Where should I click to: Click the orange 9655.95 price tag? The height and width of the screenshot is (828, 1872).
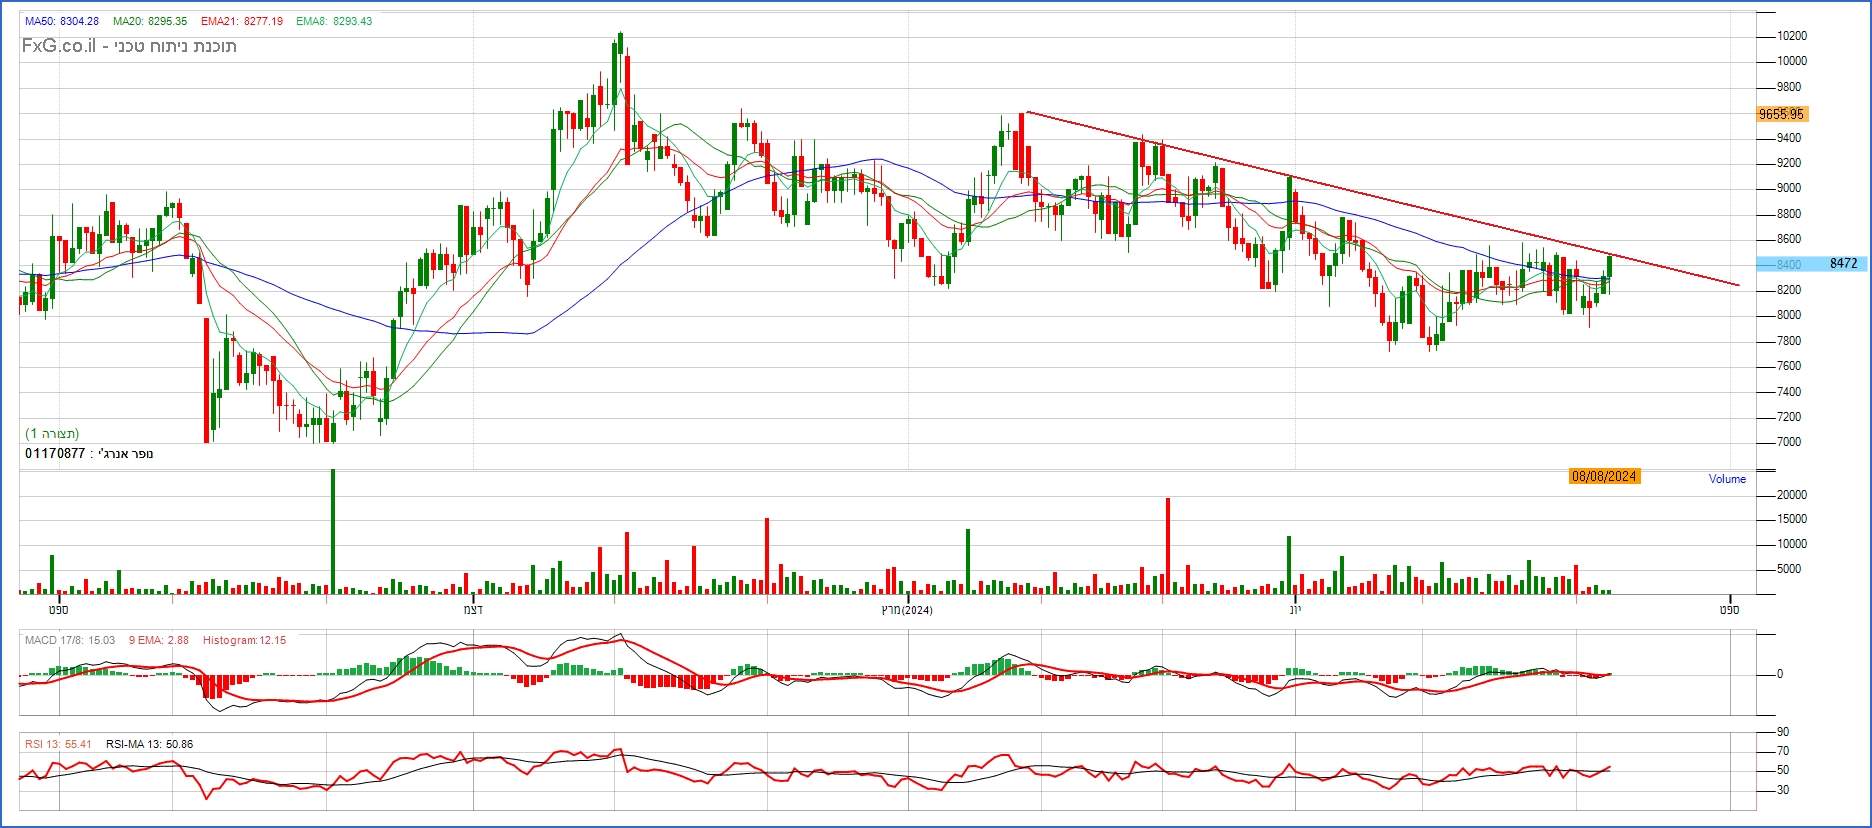click(x=1781, y=114)
